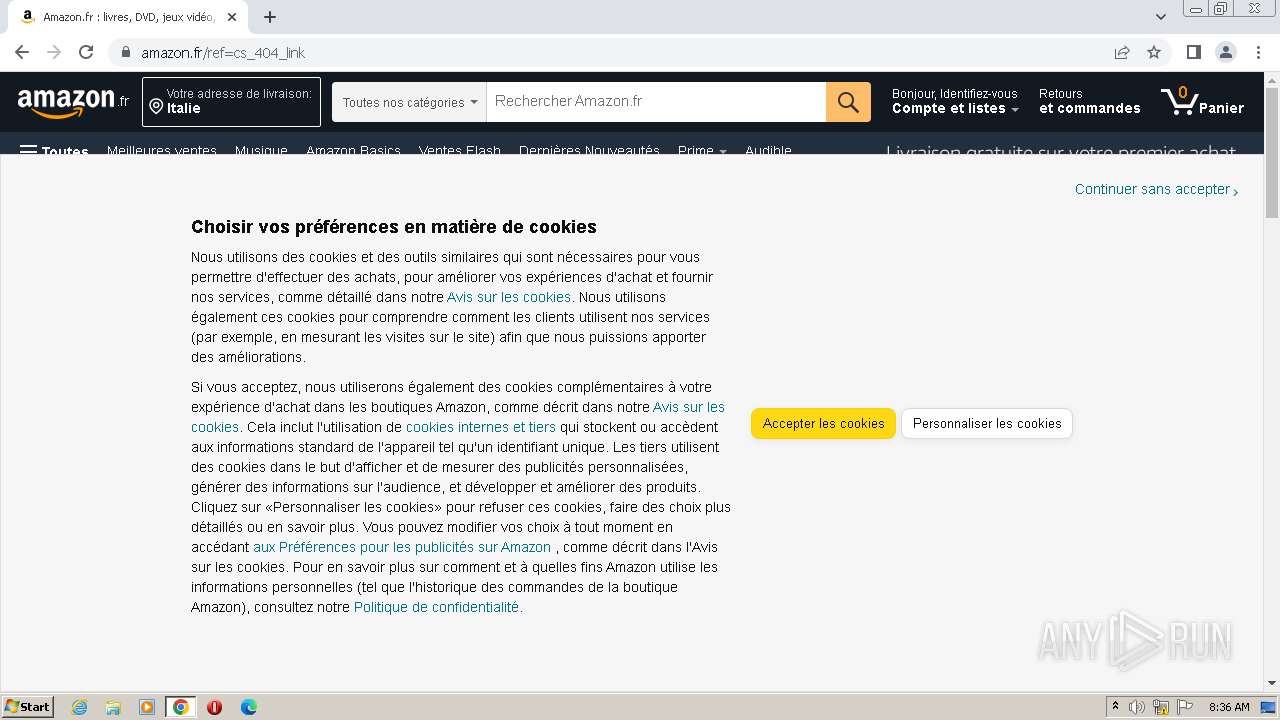Expand the Toutes nos catégories dropdown

point(409,102)
